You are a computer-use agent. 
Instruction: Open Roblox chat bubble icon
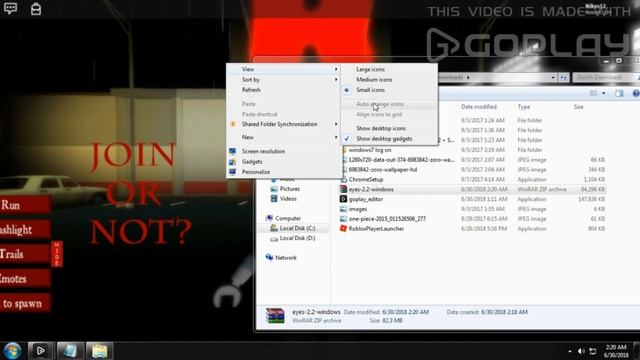[10, 8]
